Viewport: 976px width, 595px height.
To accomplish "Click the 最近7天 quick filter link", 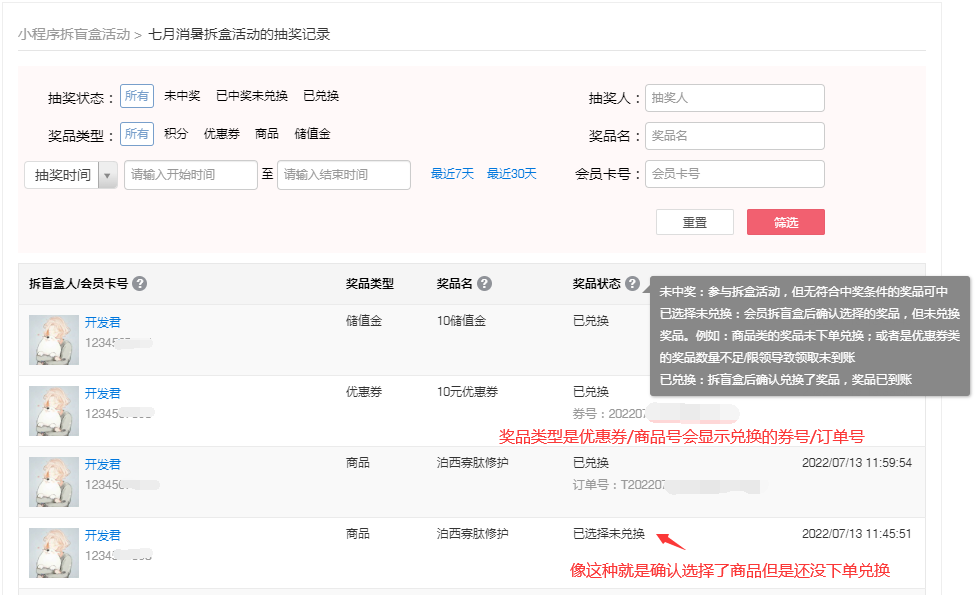I will [x=451, y=173].
